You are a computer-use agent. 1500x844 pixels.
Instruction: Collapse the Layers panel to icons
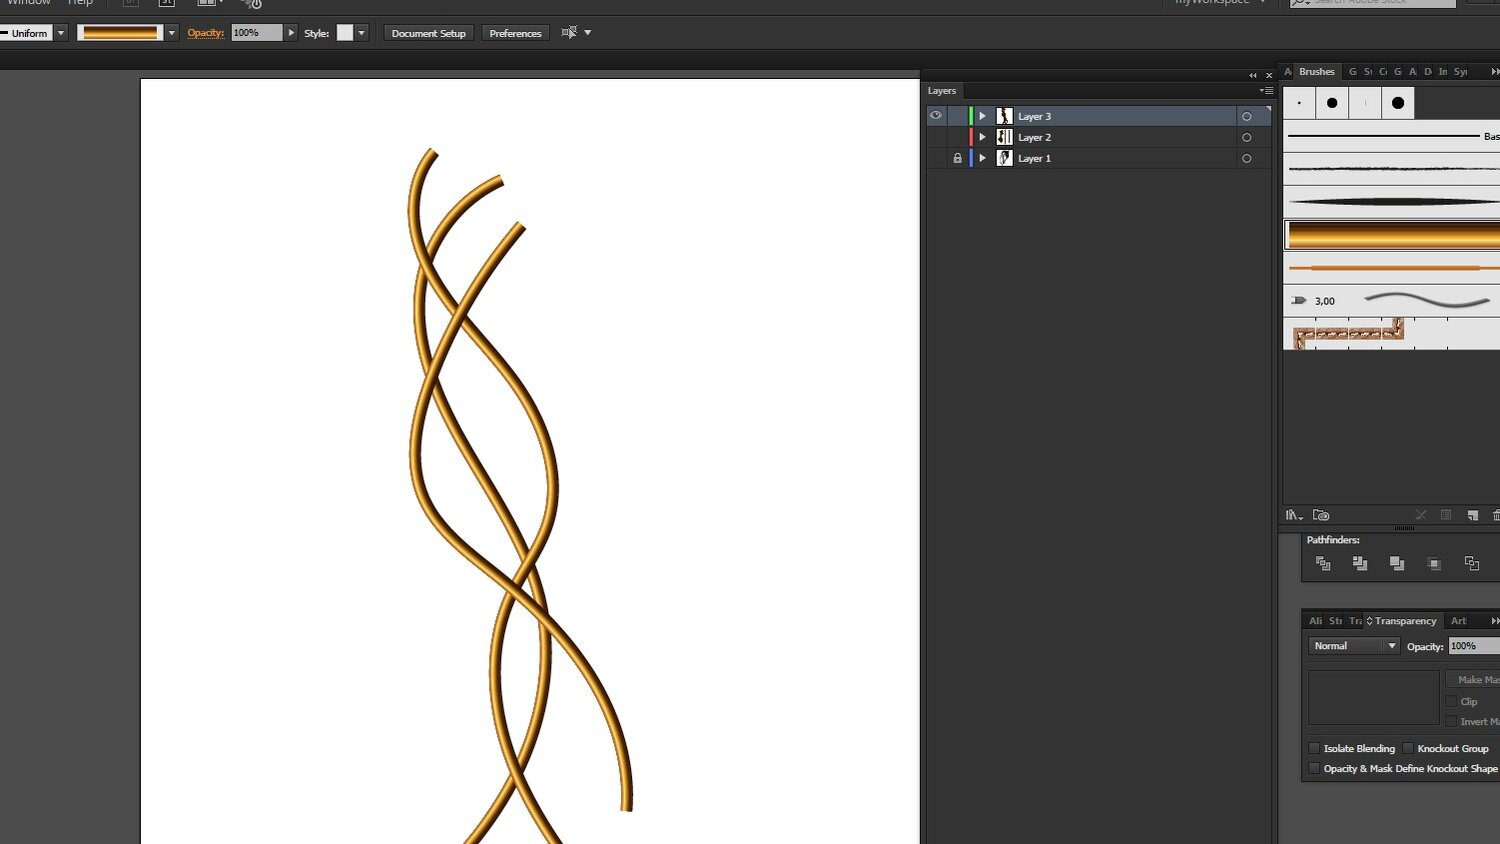point(1253,75)
